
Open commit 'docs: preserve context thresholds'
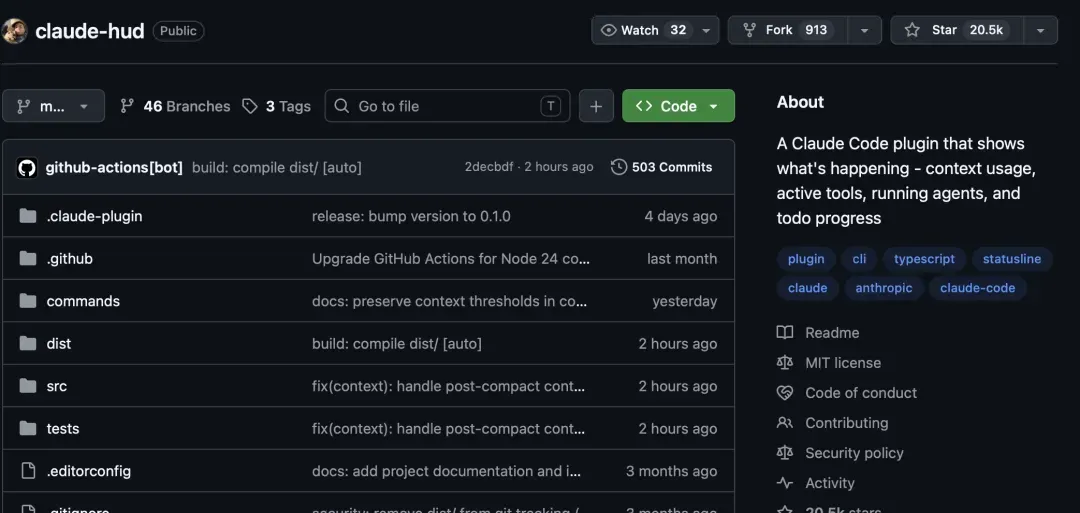(449, 301)
